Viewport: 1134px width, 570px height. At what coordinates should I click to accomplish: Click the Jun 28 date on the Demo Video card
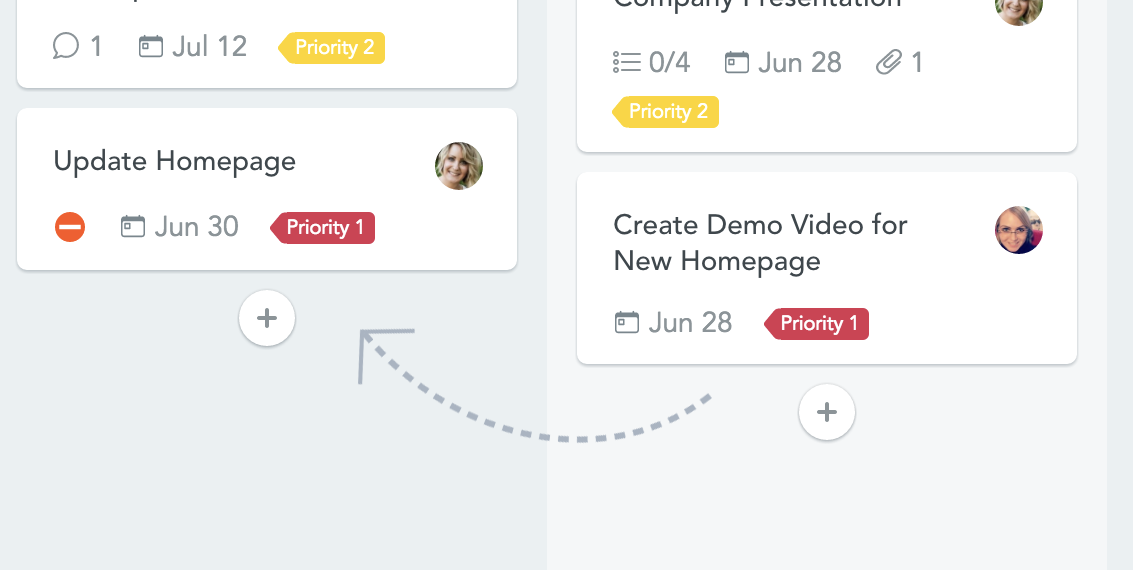[x=690, y=323]
